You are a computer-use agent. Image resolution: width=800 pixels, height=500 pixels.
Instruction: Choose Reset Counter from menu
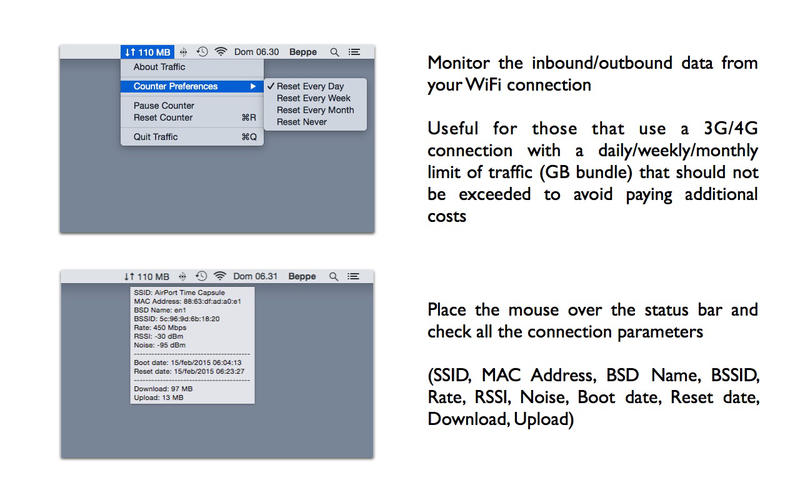click(192, 117)
